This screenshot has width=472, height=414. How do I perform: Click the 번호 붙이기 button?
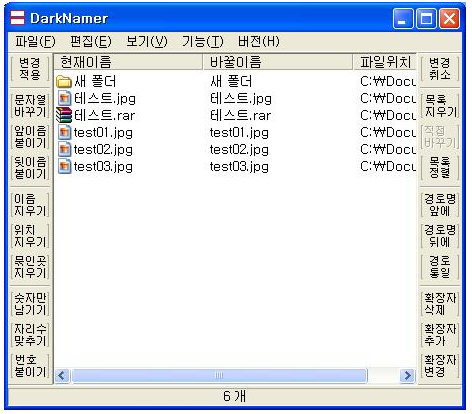pos(30,366)
